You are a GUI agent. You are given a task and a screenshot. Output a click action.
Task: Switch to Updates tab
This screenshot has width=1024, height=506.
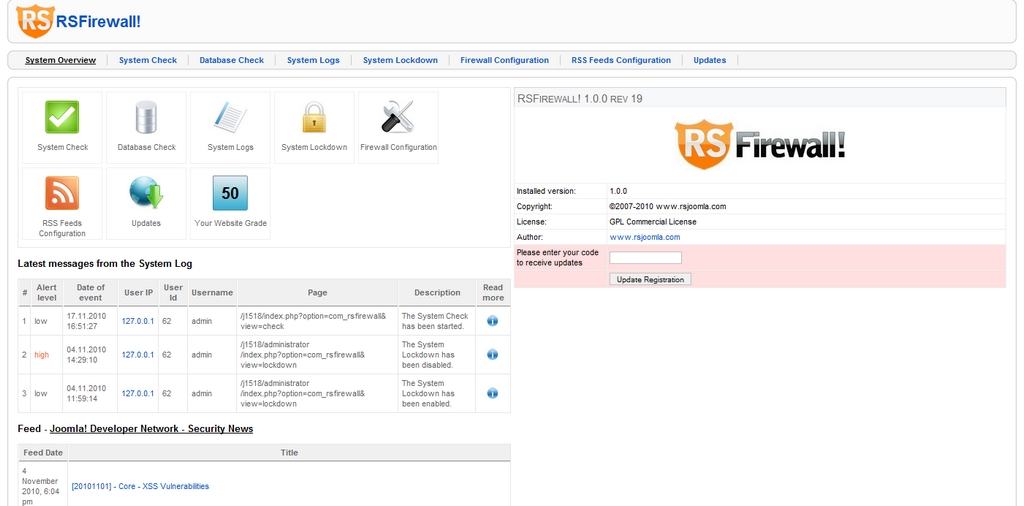(710, 60)
